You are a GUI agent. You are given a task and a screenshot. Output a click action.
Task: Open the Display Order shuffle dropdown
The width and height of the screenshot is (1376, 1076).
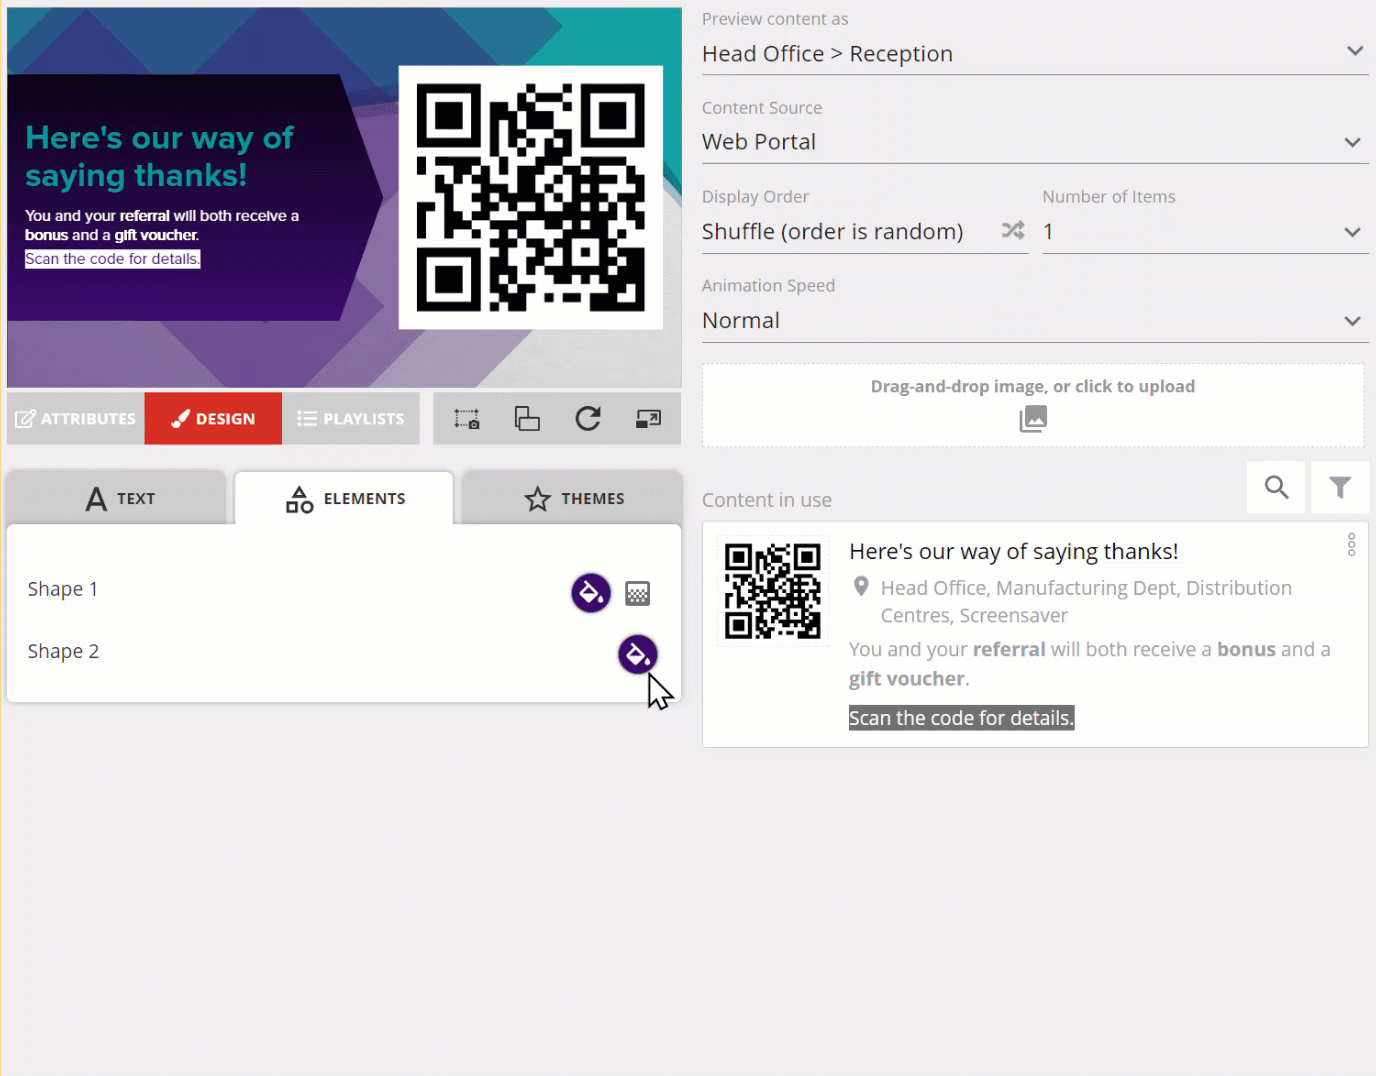pyautogui.click(x=864, y=231)
